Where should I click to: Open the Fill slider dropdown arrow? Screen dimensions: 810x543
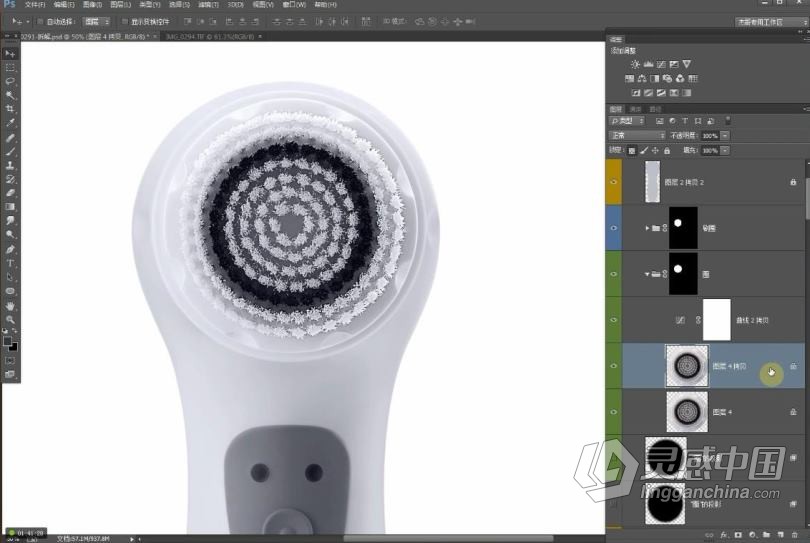(x=725, y=151)
